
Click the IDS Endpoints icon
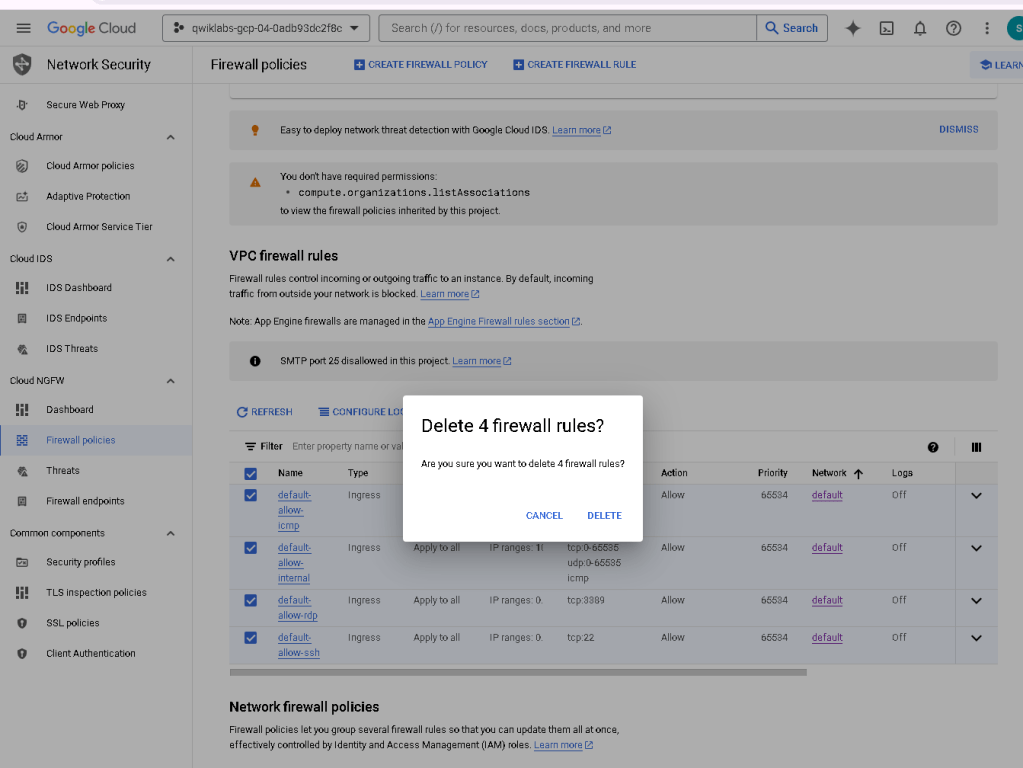22,318
